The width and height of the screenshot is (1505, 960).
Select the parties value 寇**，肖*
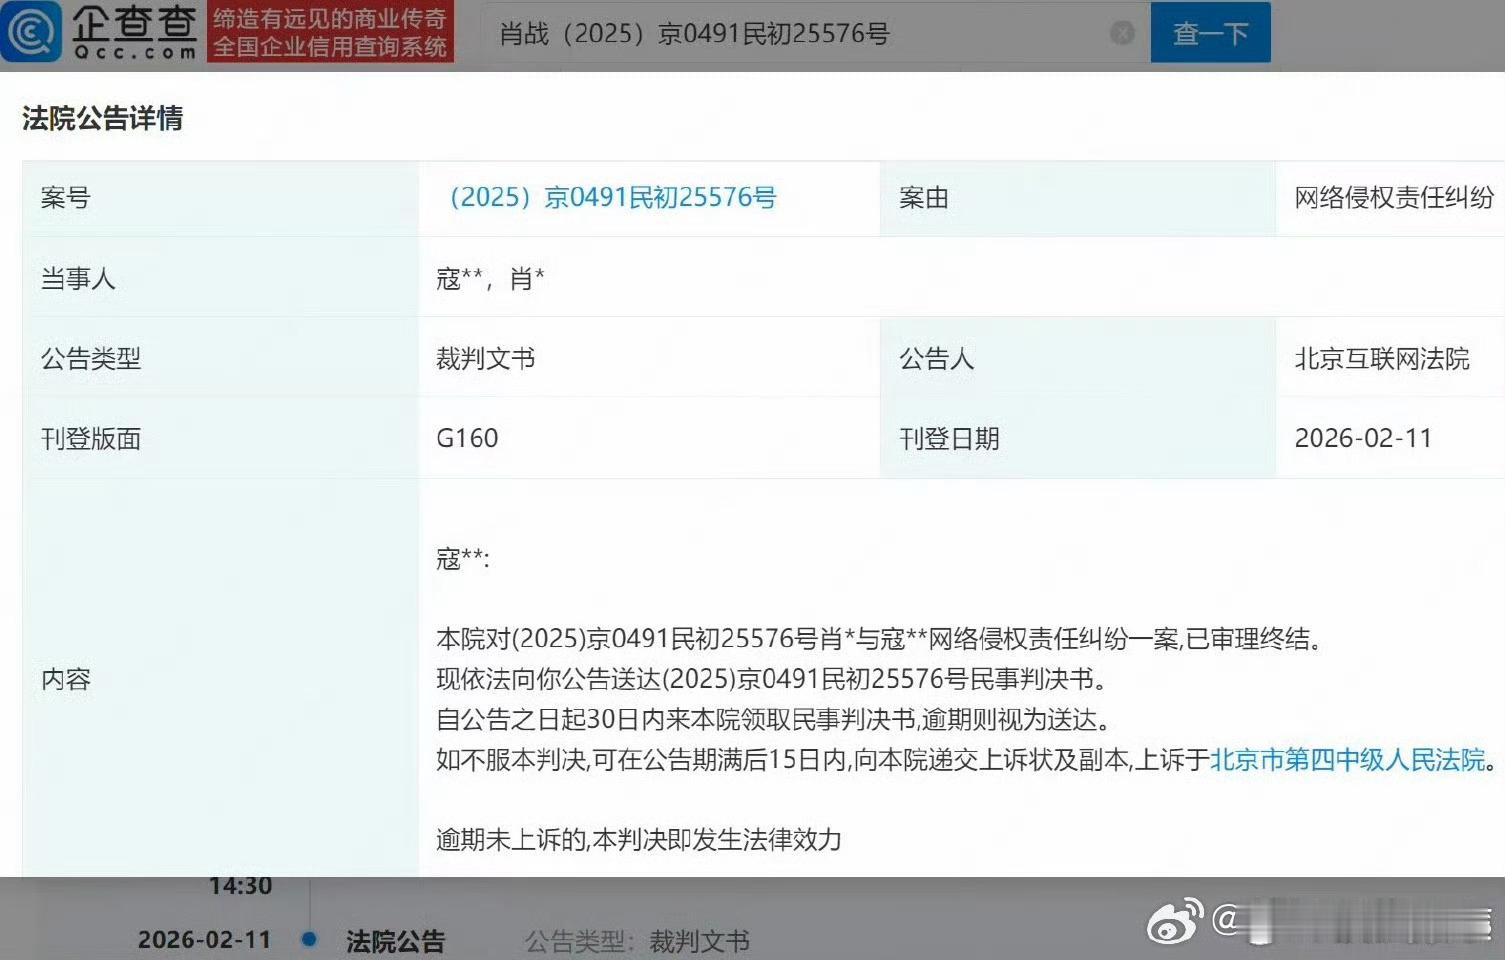(490, 278)
